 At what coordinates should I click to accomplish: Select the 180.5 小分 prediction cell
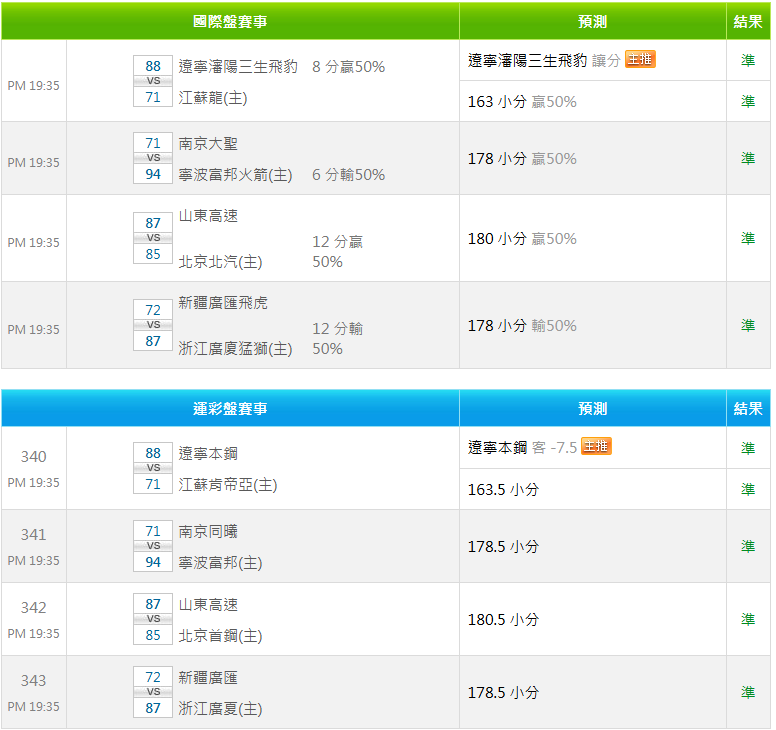pyautogui.click(x=503, y=620)
